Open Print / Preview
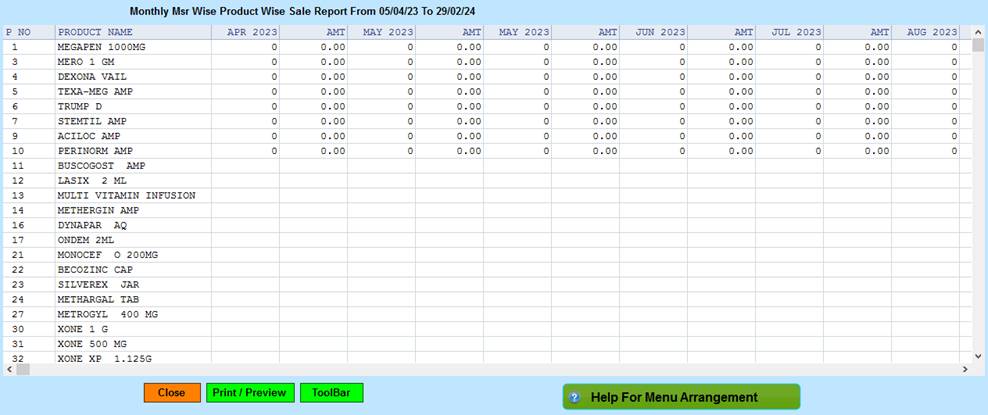The height and width of the screenshot is (415, 988). point(251,393)
